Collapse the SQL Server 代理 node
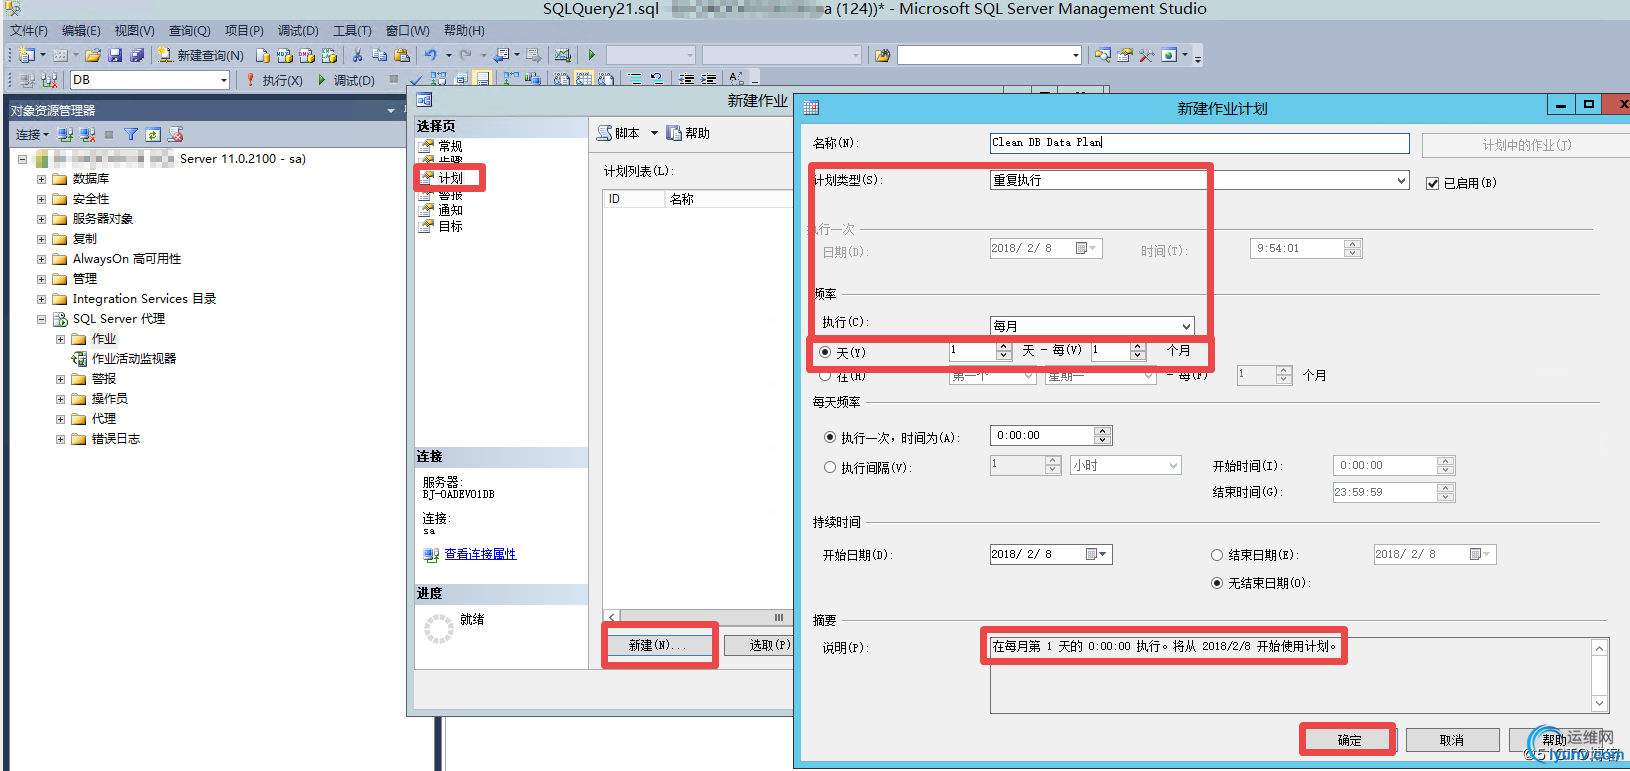The width and height of the screenshot is (1630, 771). [x=41, y=319]
